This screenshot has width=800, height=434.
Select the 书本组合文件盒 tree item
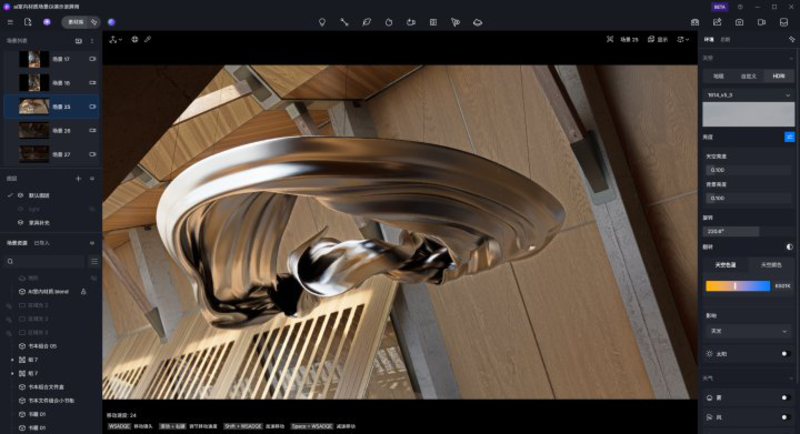pos(46,387)
